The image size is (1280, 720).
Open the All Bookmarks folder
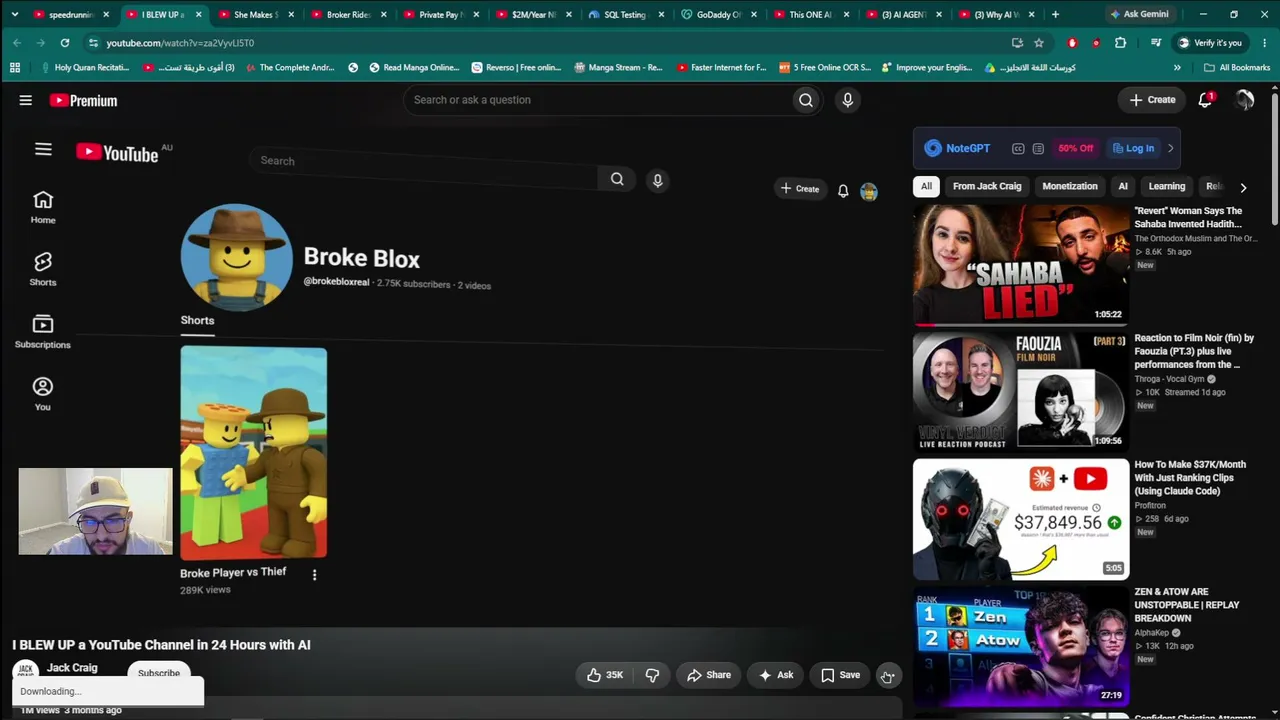(1237, 68)
